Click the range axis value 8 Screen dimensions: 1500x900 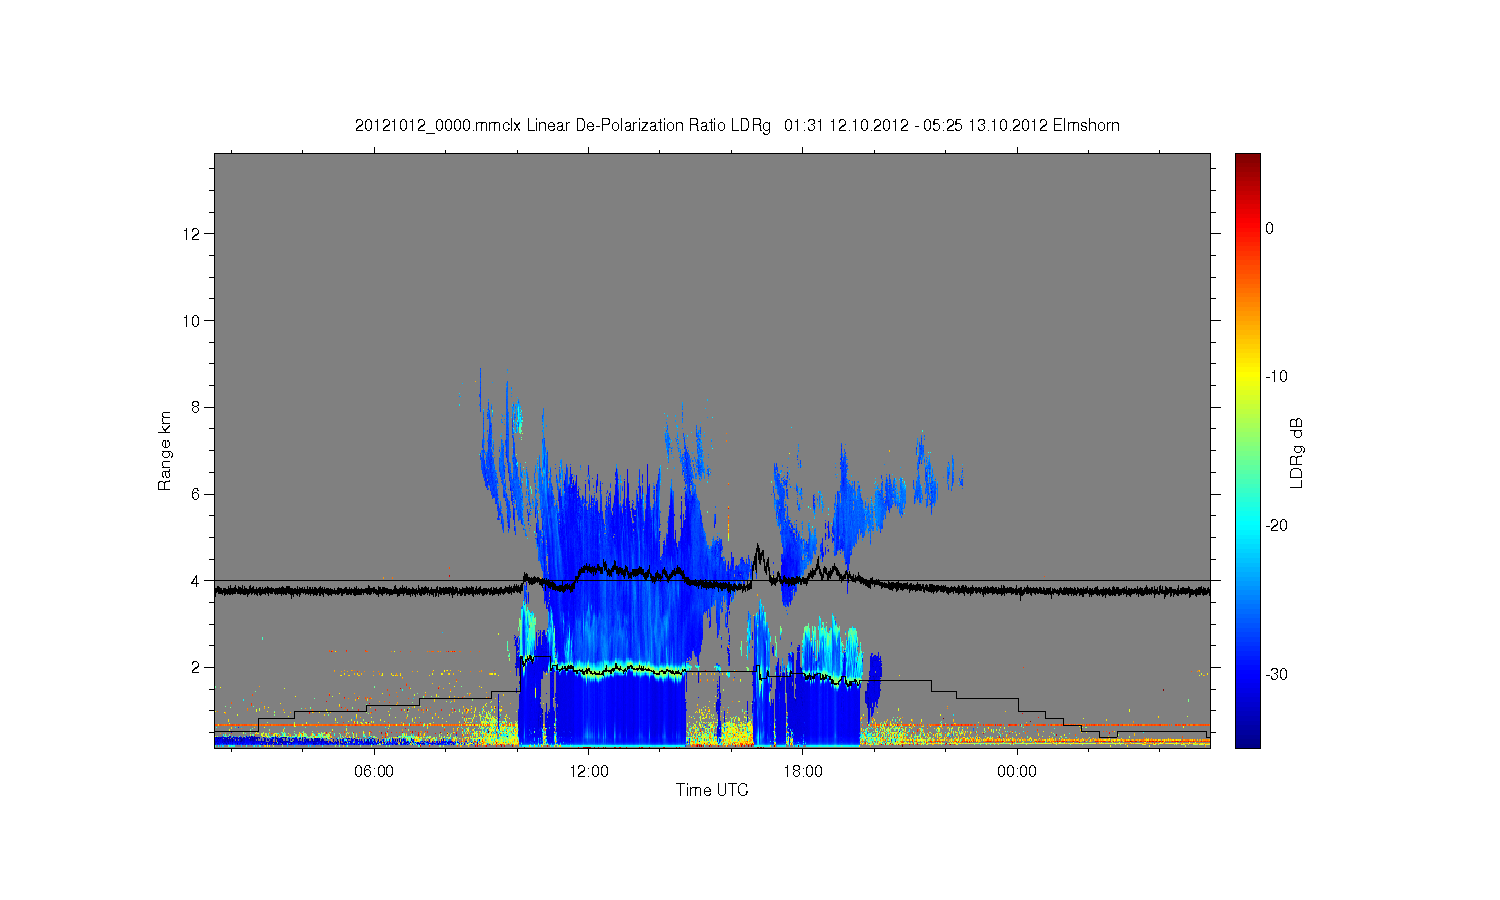pos(196,407)
